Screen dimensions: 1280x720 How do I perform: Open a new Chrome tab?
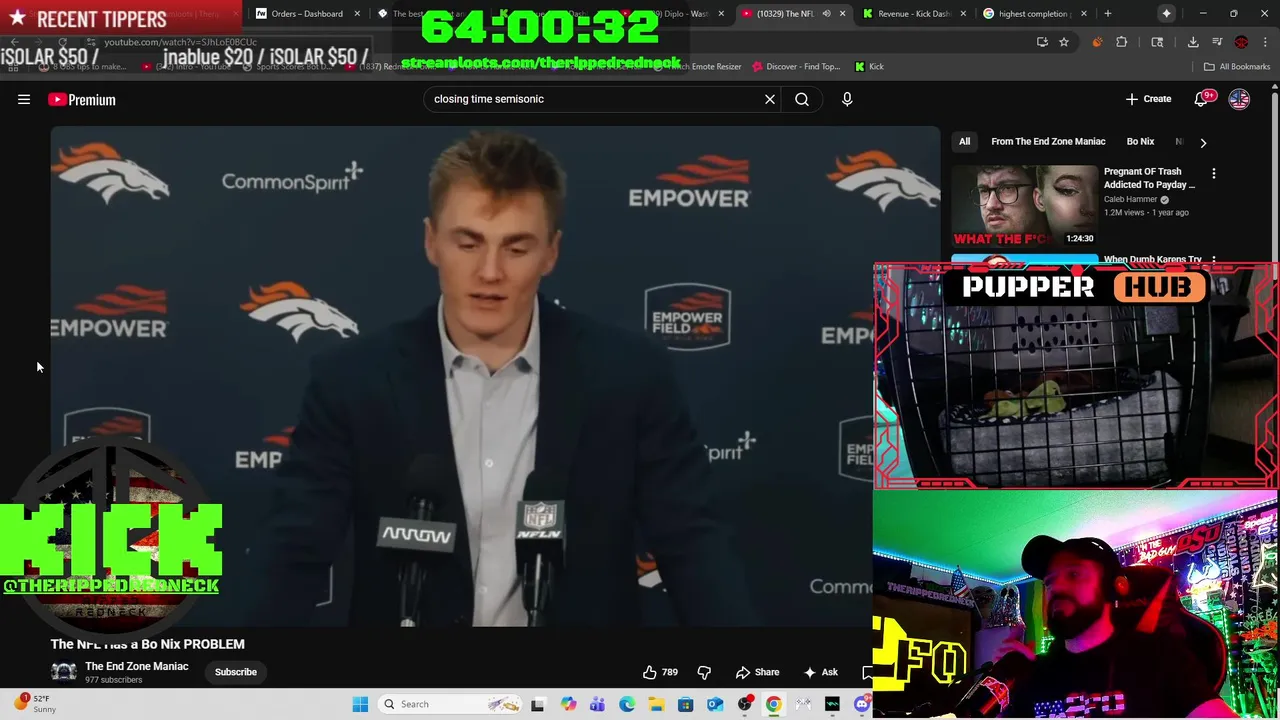click(x=1108, y=14)
